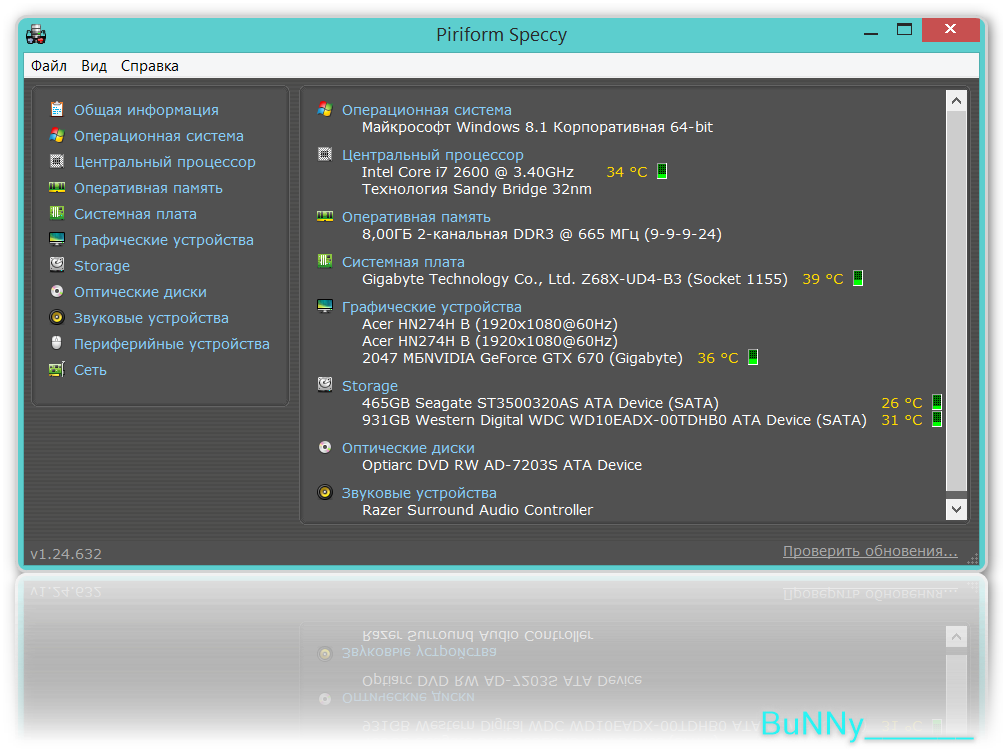Click the Системная плата motherboard icon in sidebar
1003x755 pixels.
coord(57,213)
